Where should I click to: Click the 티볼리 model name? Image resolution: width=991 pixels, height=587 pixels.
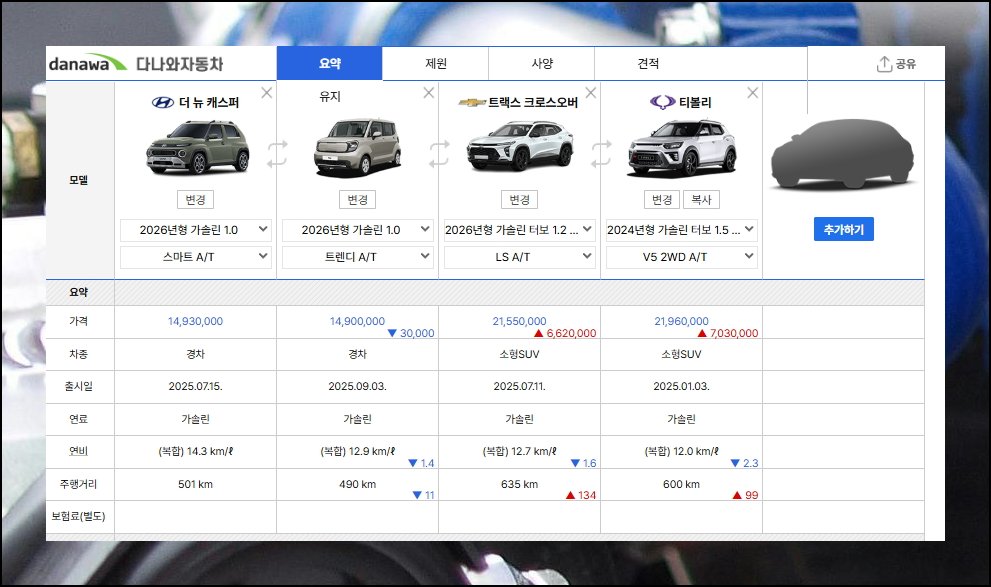pyautogui.click(x=695, y=102)
